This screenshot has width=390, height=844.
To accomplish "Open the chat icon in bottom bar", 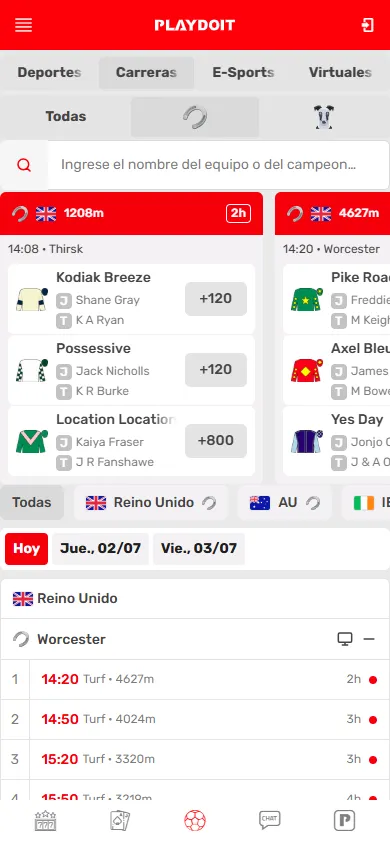I will 270,820.
